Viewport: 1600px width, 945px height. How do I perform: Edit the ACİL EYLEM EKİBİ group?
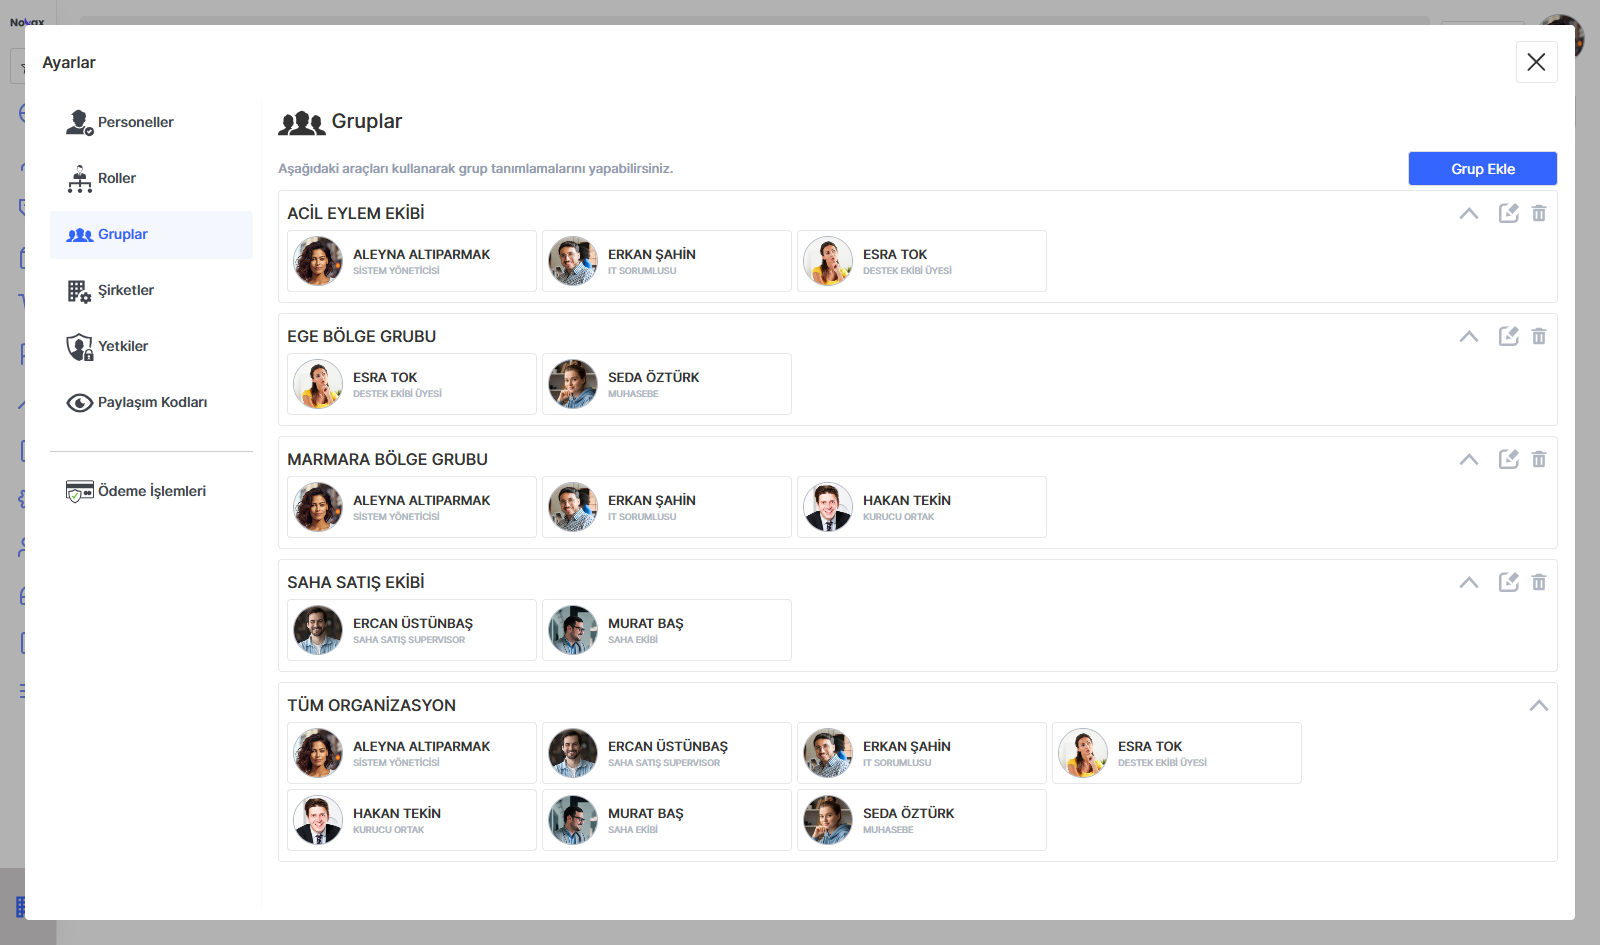pyautogui.click(x=1508, y=213)
